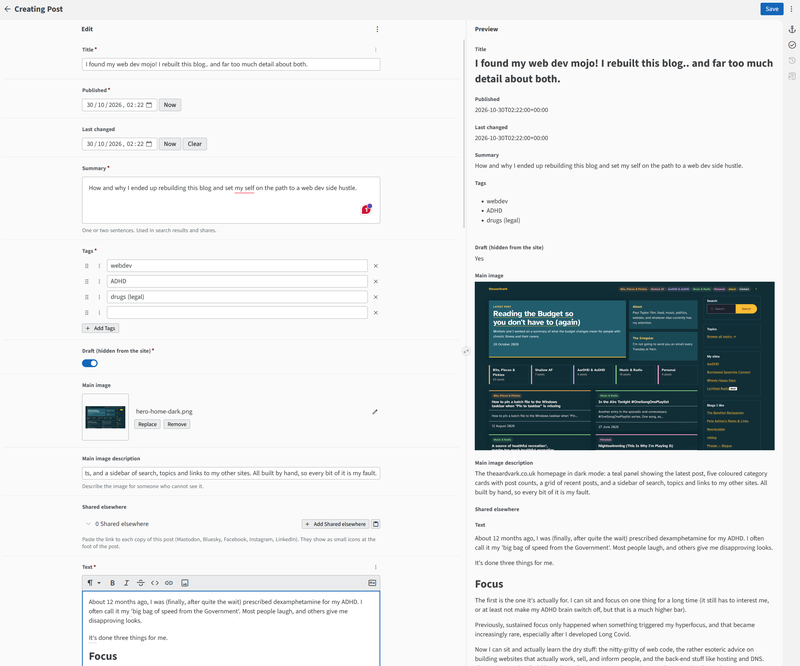
Task: Remove the main image
Action: point(177,424)
